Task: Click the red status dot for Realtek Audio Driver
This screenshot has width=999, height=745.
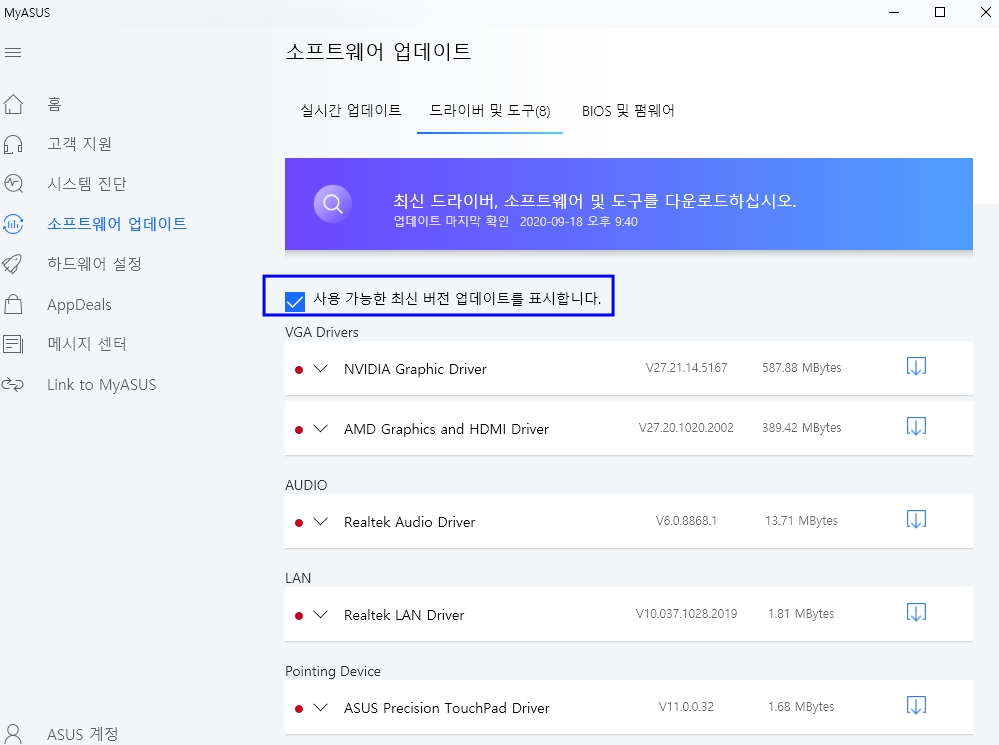Action: click(x=299, y=523)
